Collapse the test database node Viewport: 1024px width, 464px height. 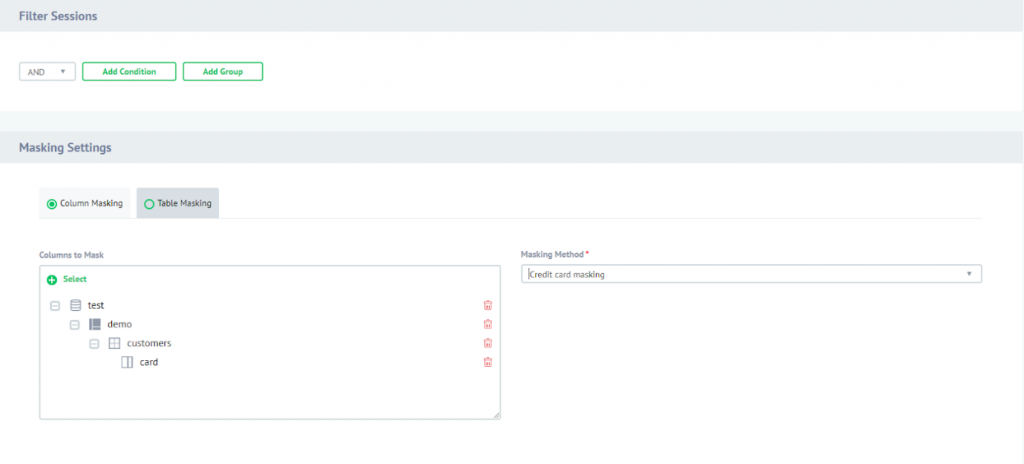click(x=55, y=305)
